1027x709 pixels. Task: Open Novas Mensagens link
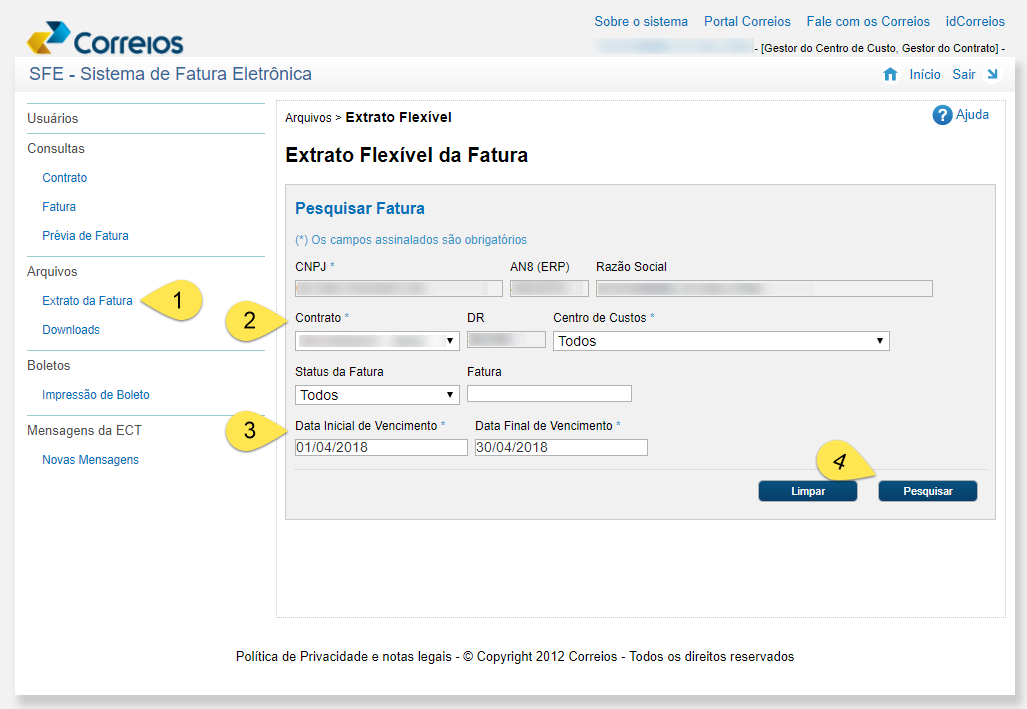(x=90, y=460)
